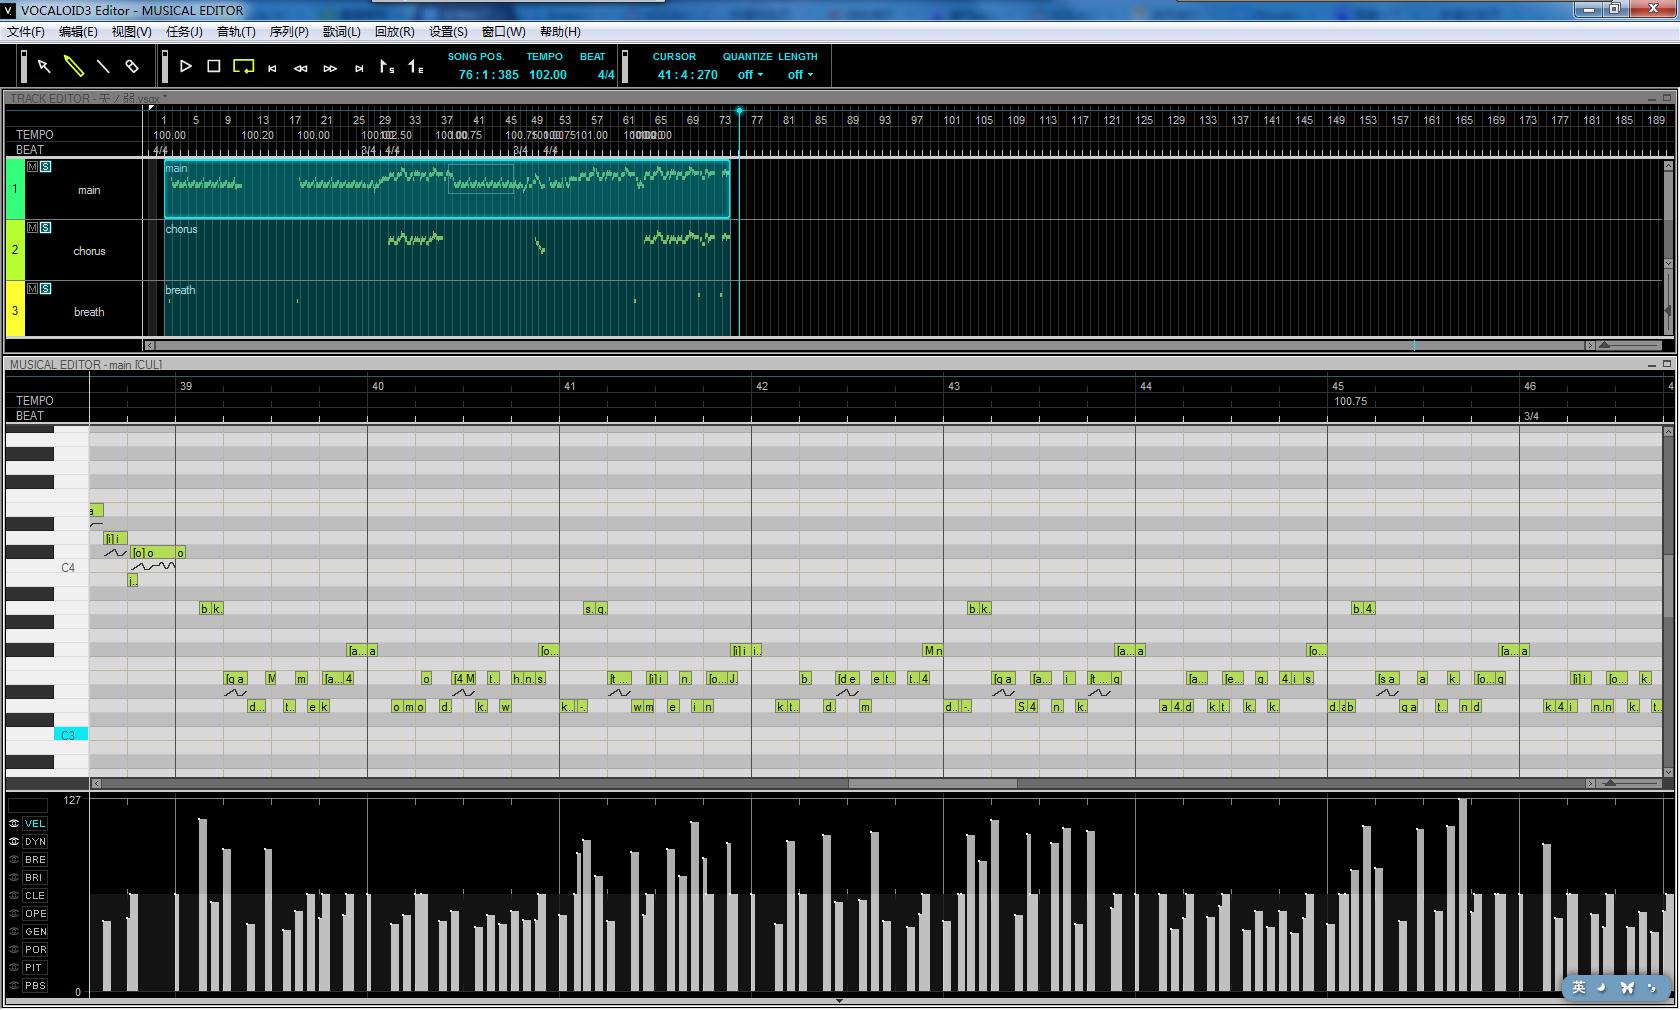
Task: Click the main track waveform part
Action: [x=447, y=189]
